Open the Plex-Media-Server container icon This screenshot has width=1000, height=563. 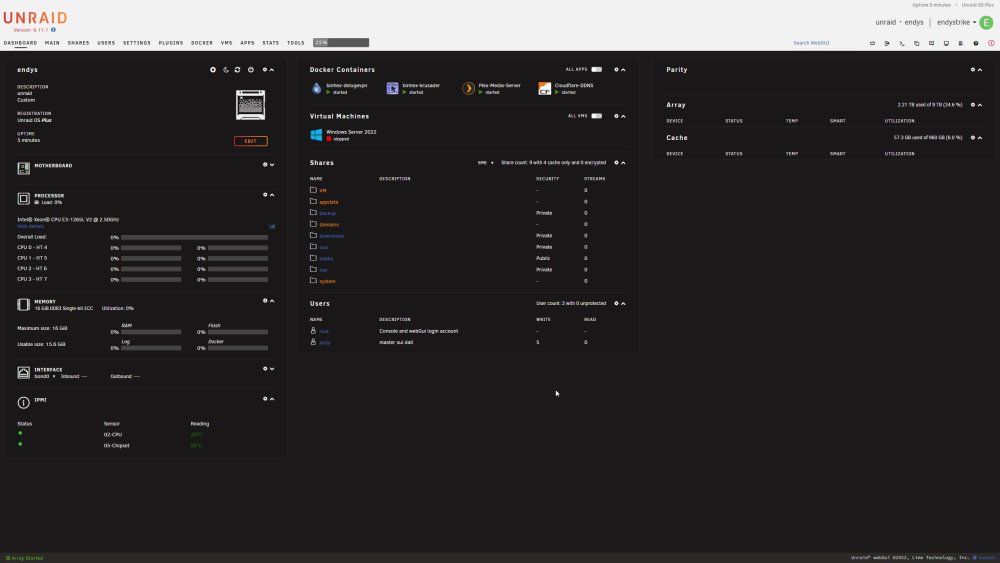pos(469,88)
